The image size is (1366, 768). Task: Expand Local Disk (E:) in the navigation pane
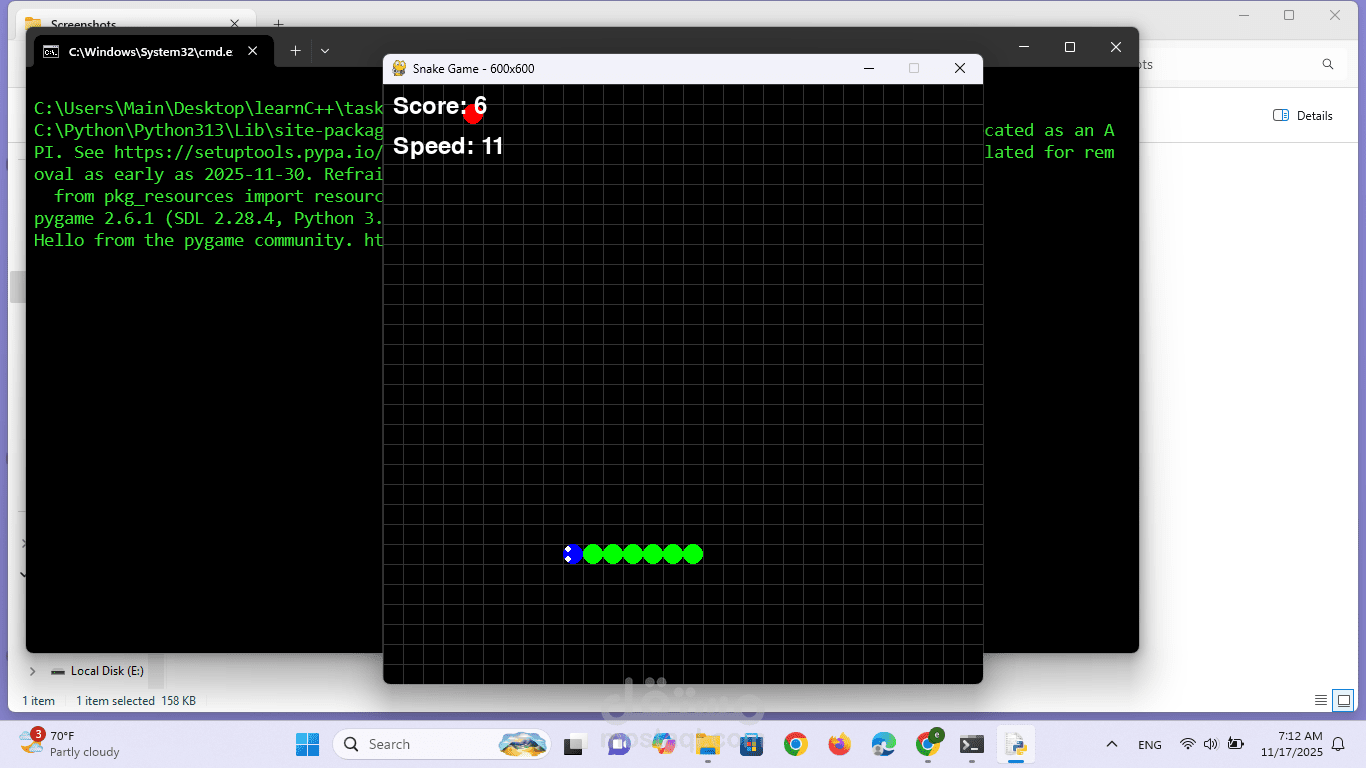click(33, 671)
